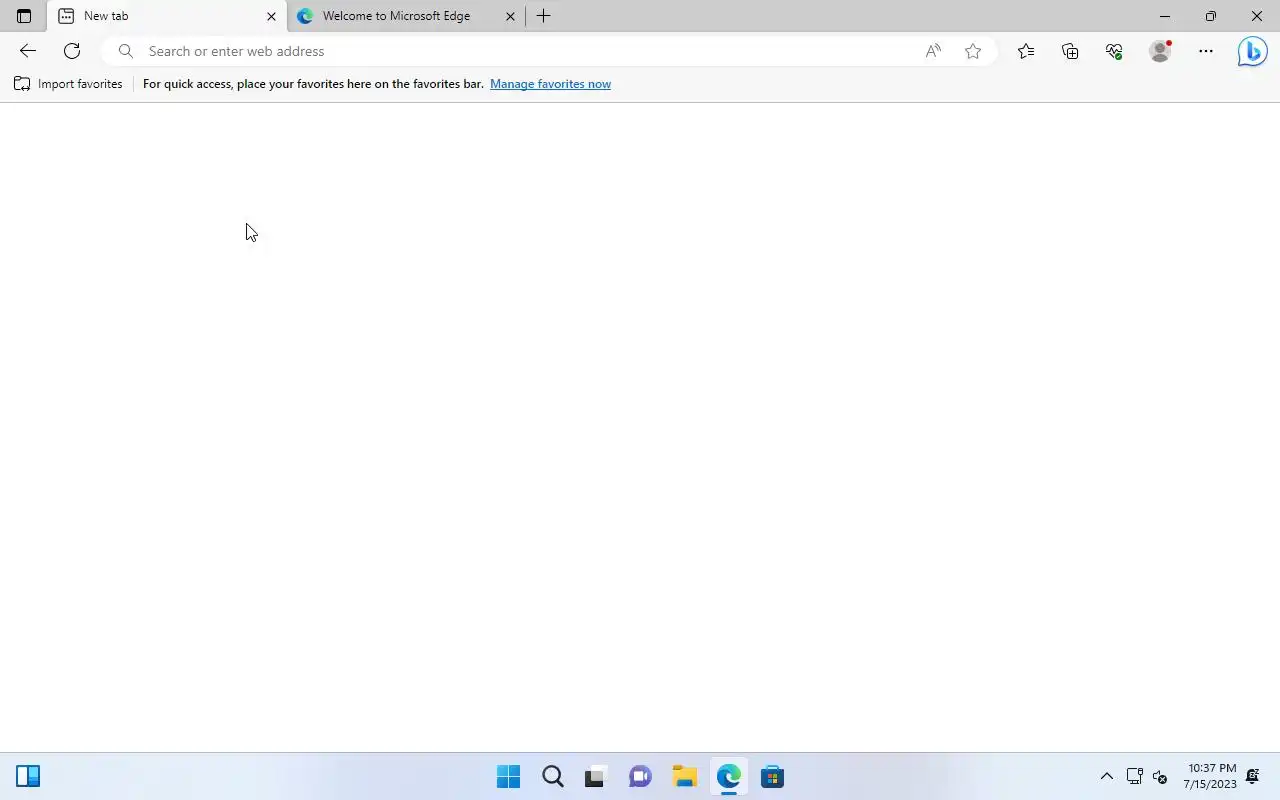Open the Favorites list icon
1280x800 pixels.
(x=1026, y=51)
